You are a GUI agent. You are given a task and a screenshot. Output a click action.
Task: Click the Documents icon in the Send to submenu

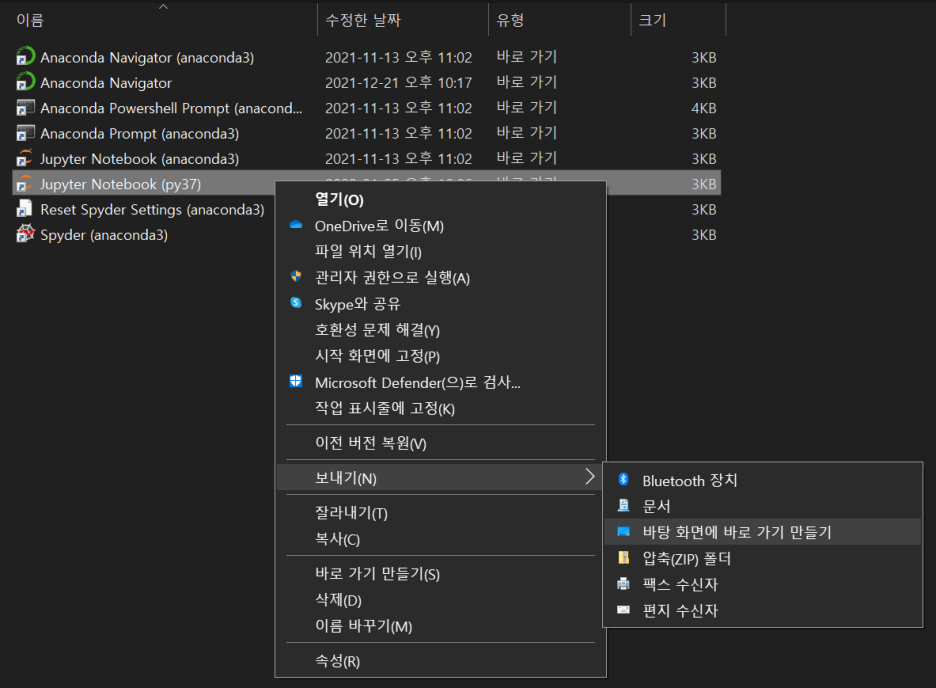(623, 505)
